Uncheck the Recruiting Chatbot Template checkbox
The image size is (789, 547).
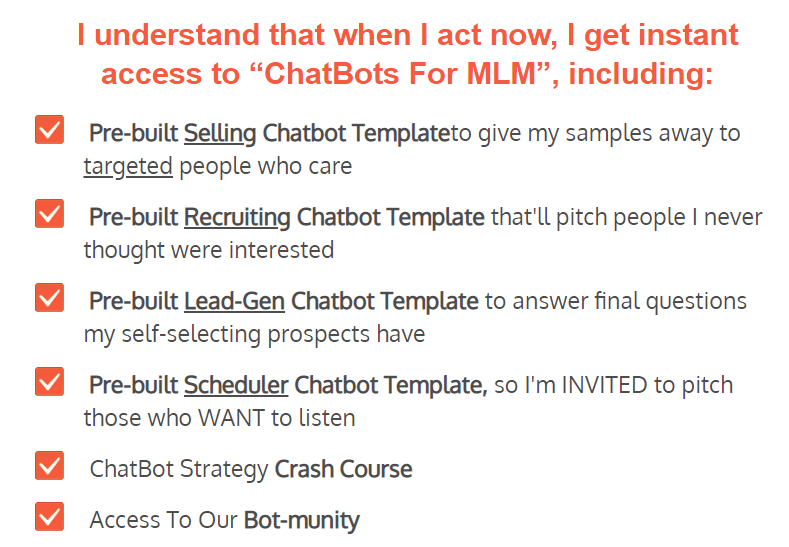[x=49, y=214]
